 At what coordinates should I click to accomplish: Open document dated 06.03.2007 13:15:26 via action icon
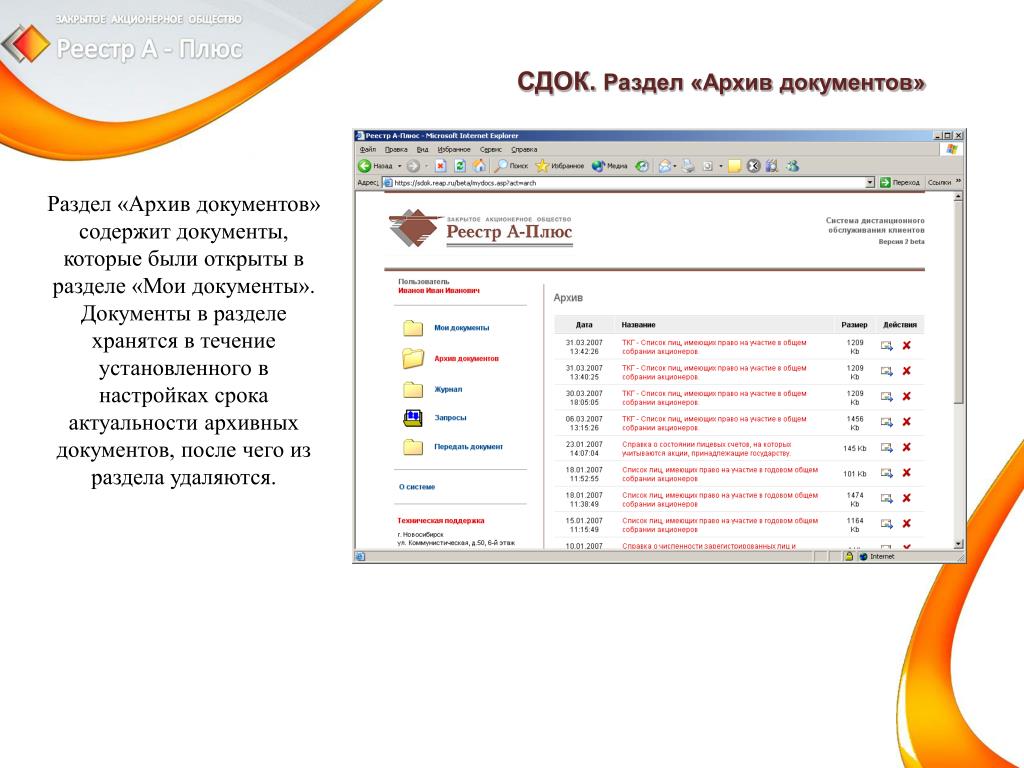(886, 422)
